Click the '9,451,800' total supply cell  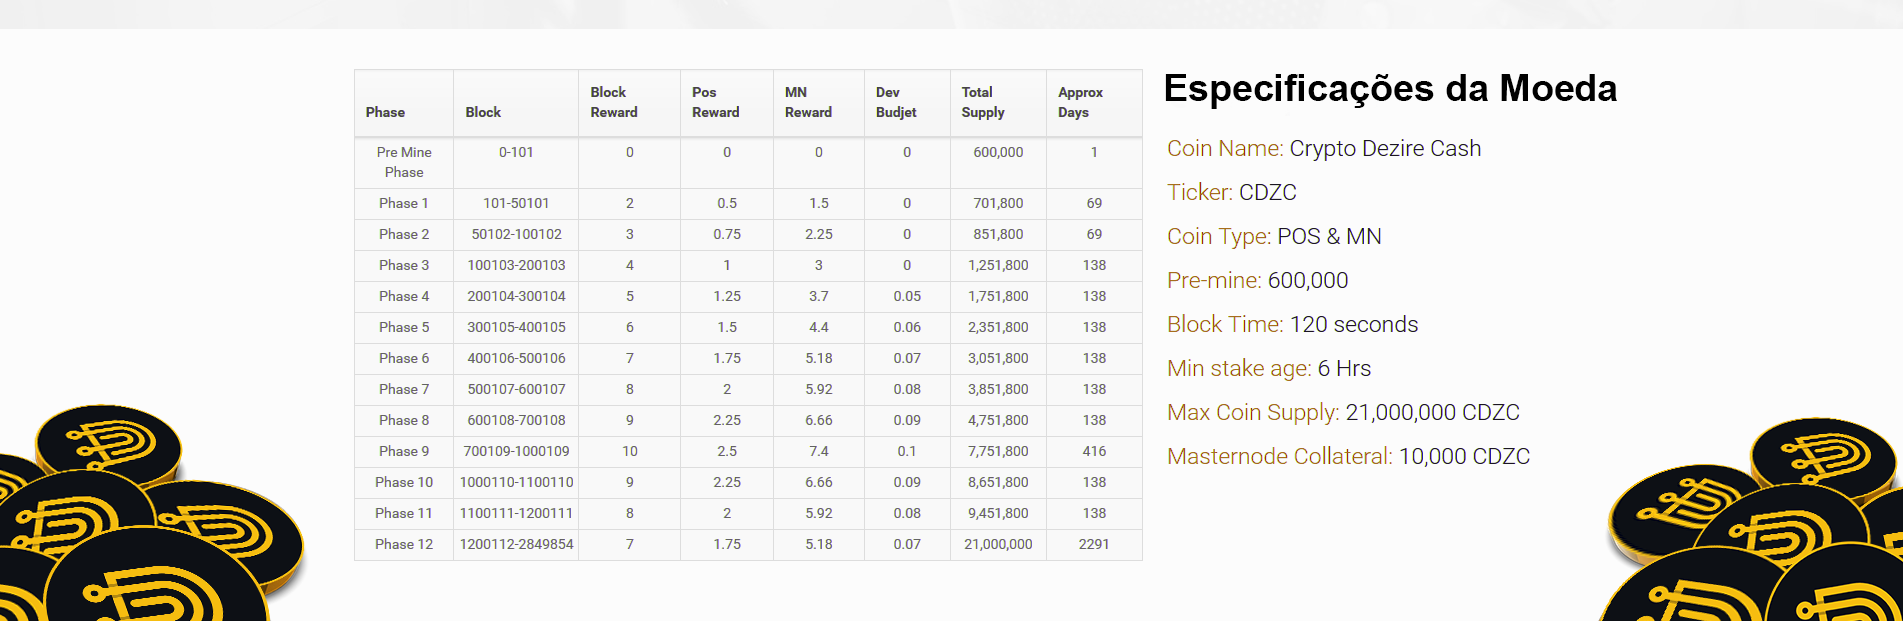point(998,513)
